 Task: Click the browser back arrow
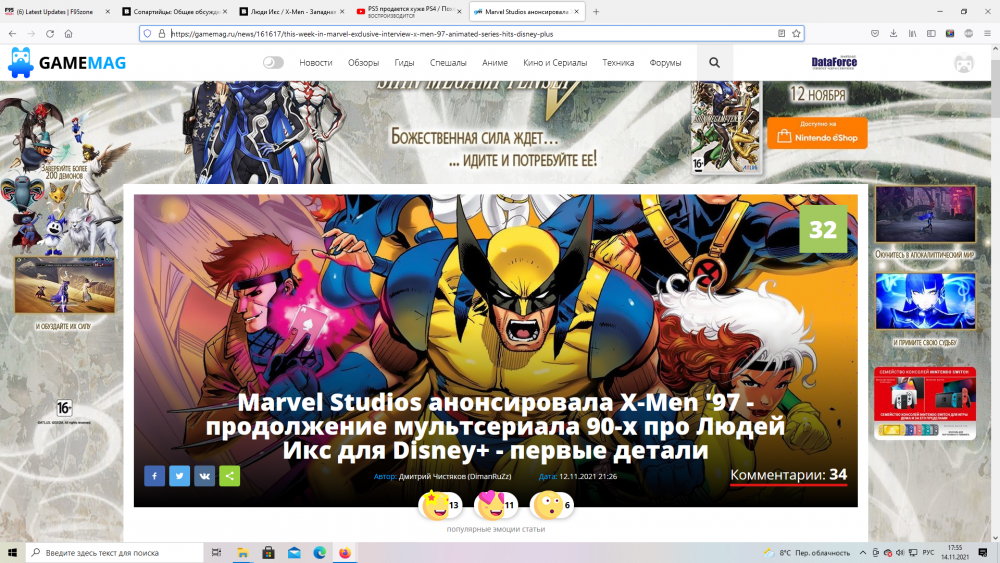tap(13, 34)
